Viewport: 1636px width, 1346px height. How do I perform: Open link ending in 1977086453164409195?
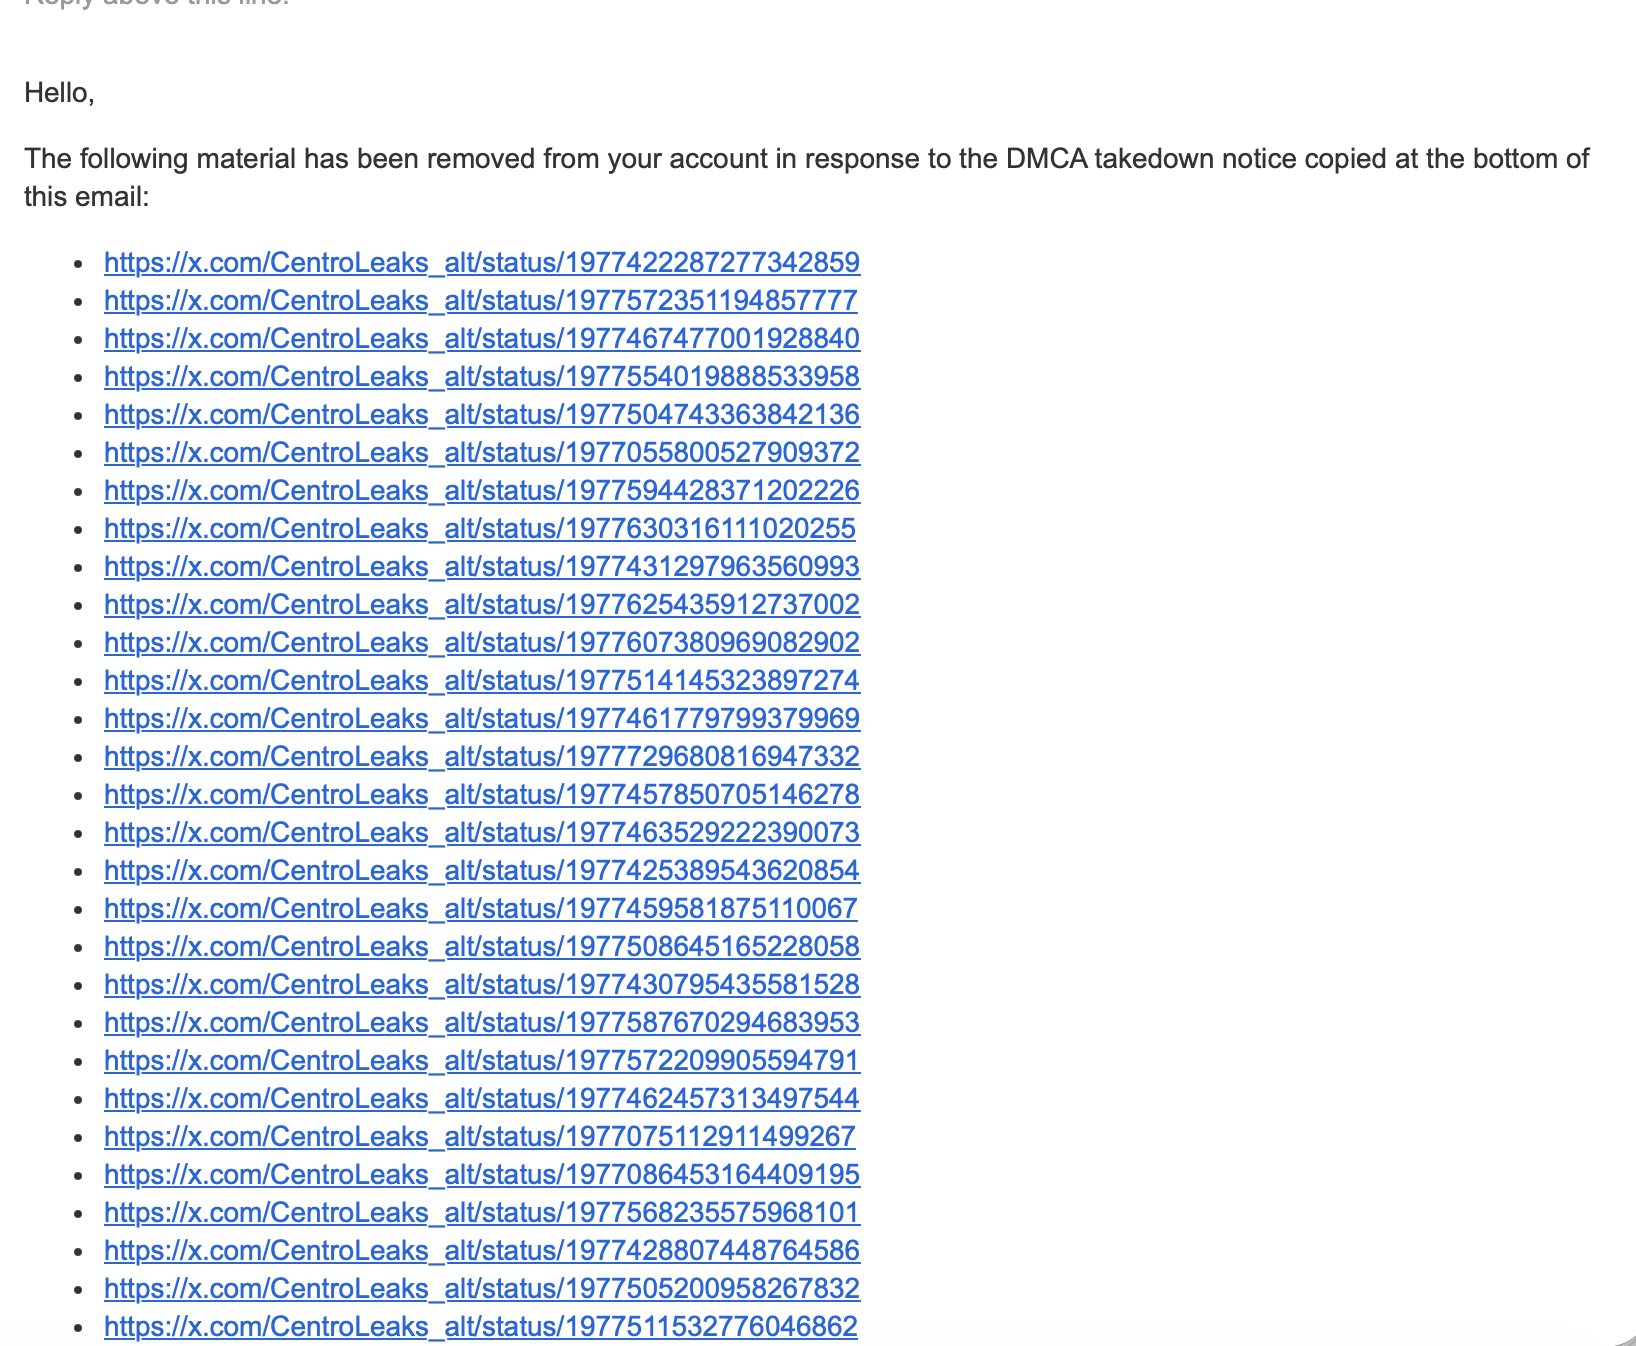[x=482, y=1175]
